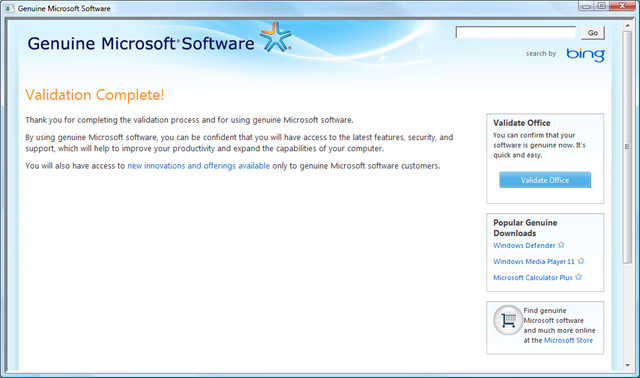Open the Microsoft Calculator Plus link
Image resolution: width=640 pixels, height=378 pixels.
[533, 278]
